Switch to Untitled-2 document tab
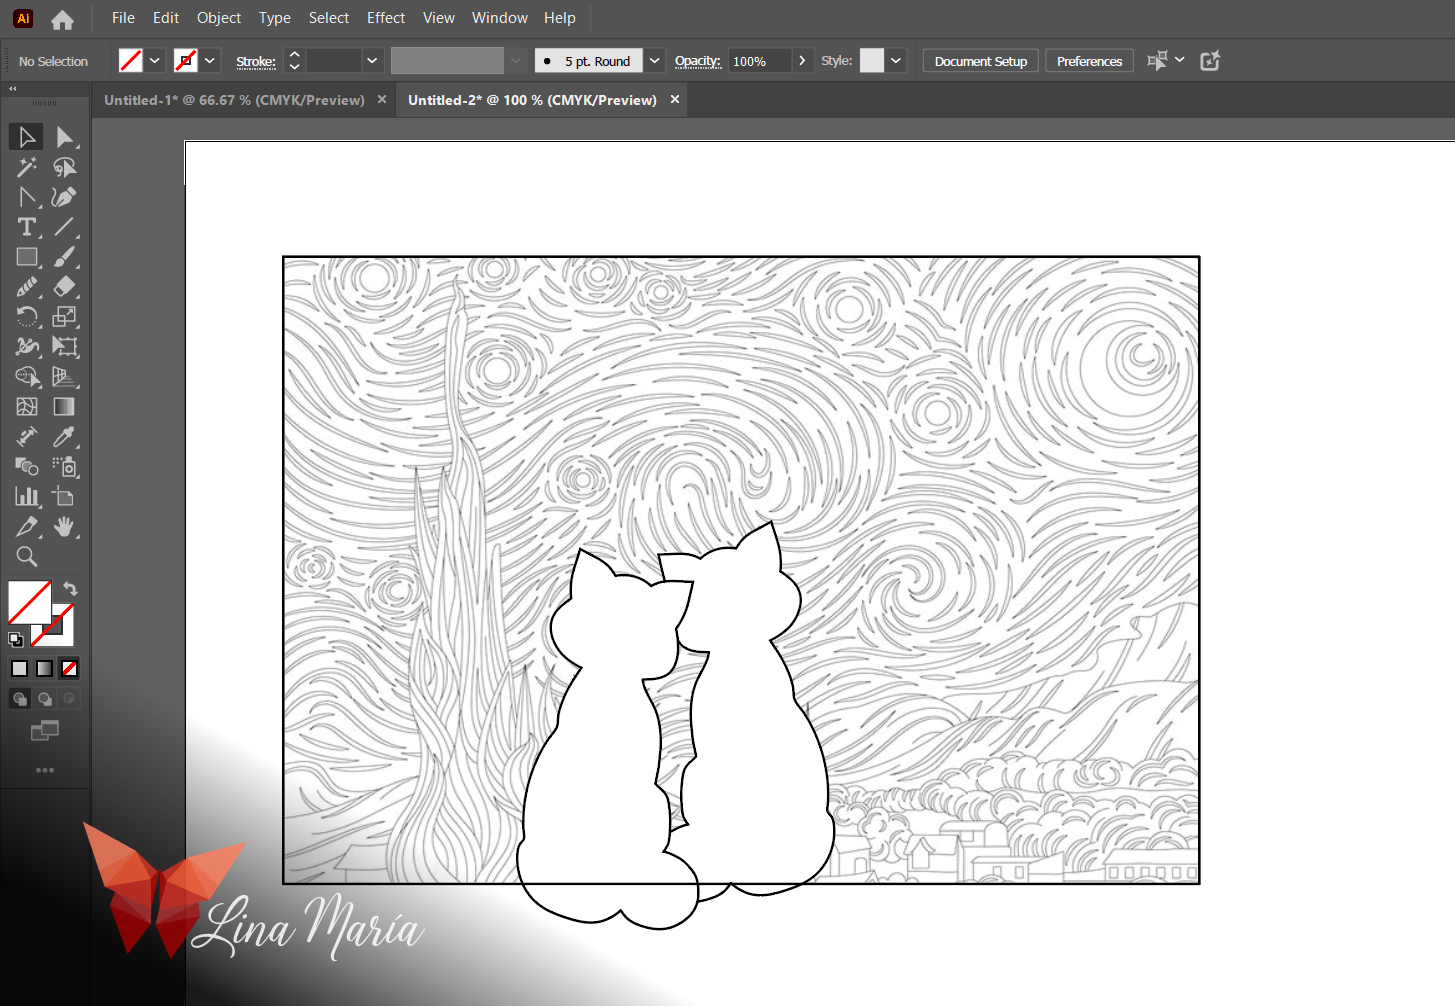This screenshot has height=1006, width=1455. (x=532, y=100)
